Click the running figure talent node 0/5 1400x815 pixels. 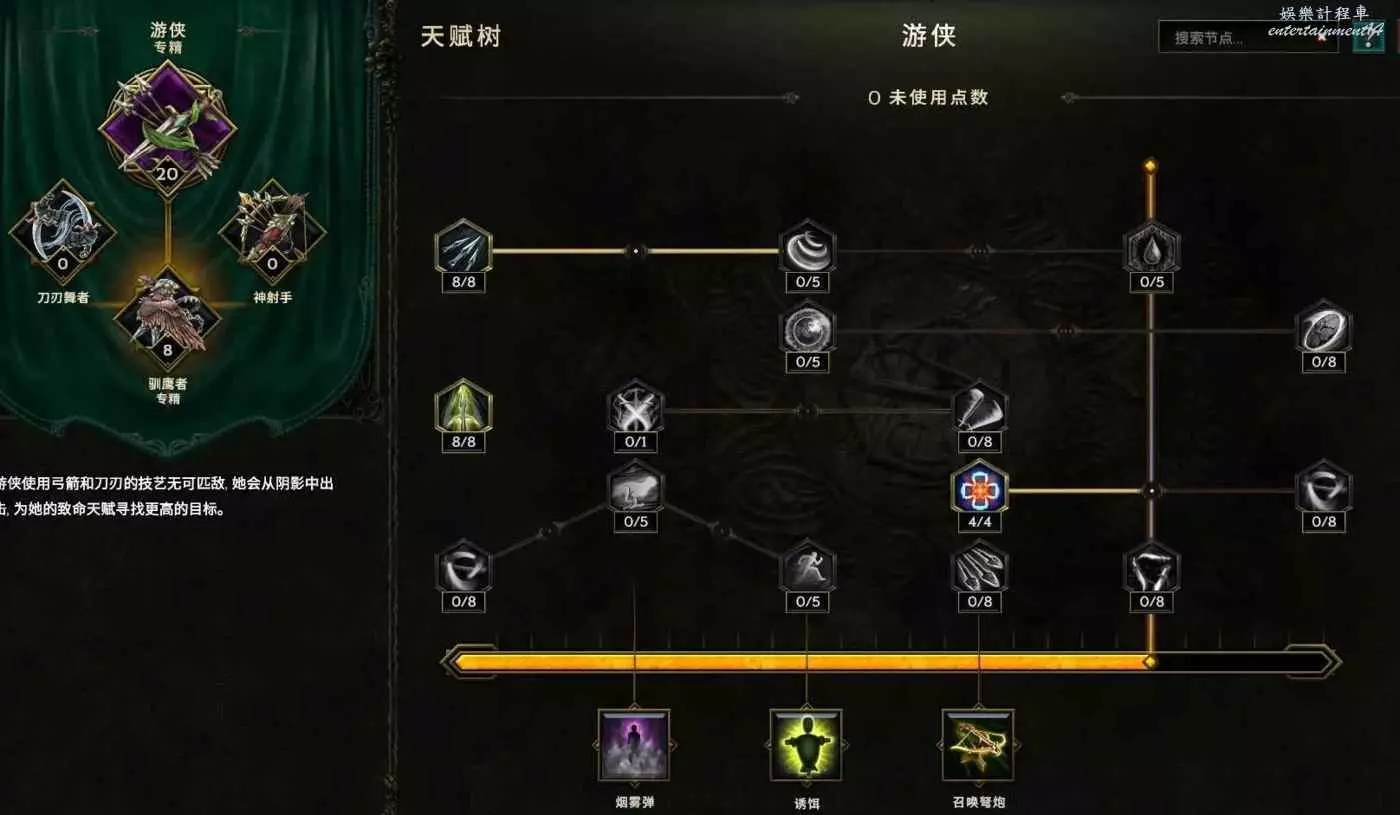click(x=807, y=568)
